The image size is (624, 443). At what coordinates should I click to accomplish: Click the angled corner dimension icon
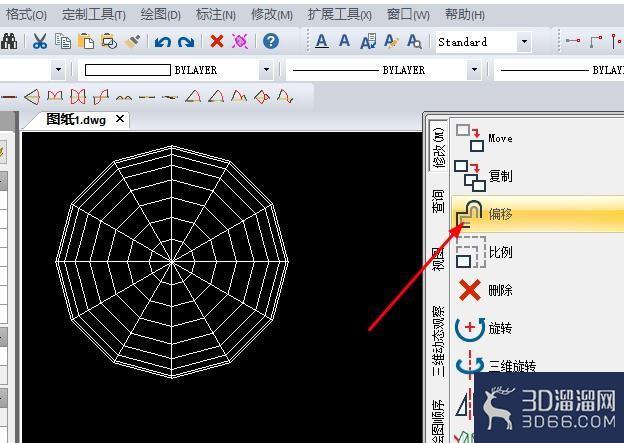596,41
